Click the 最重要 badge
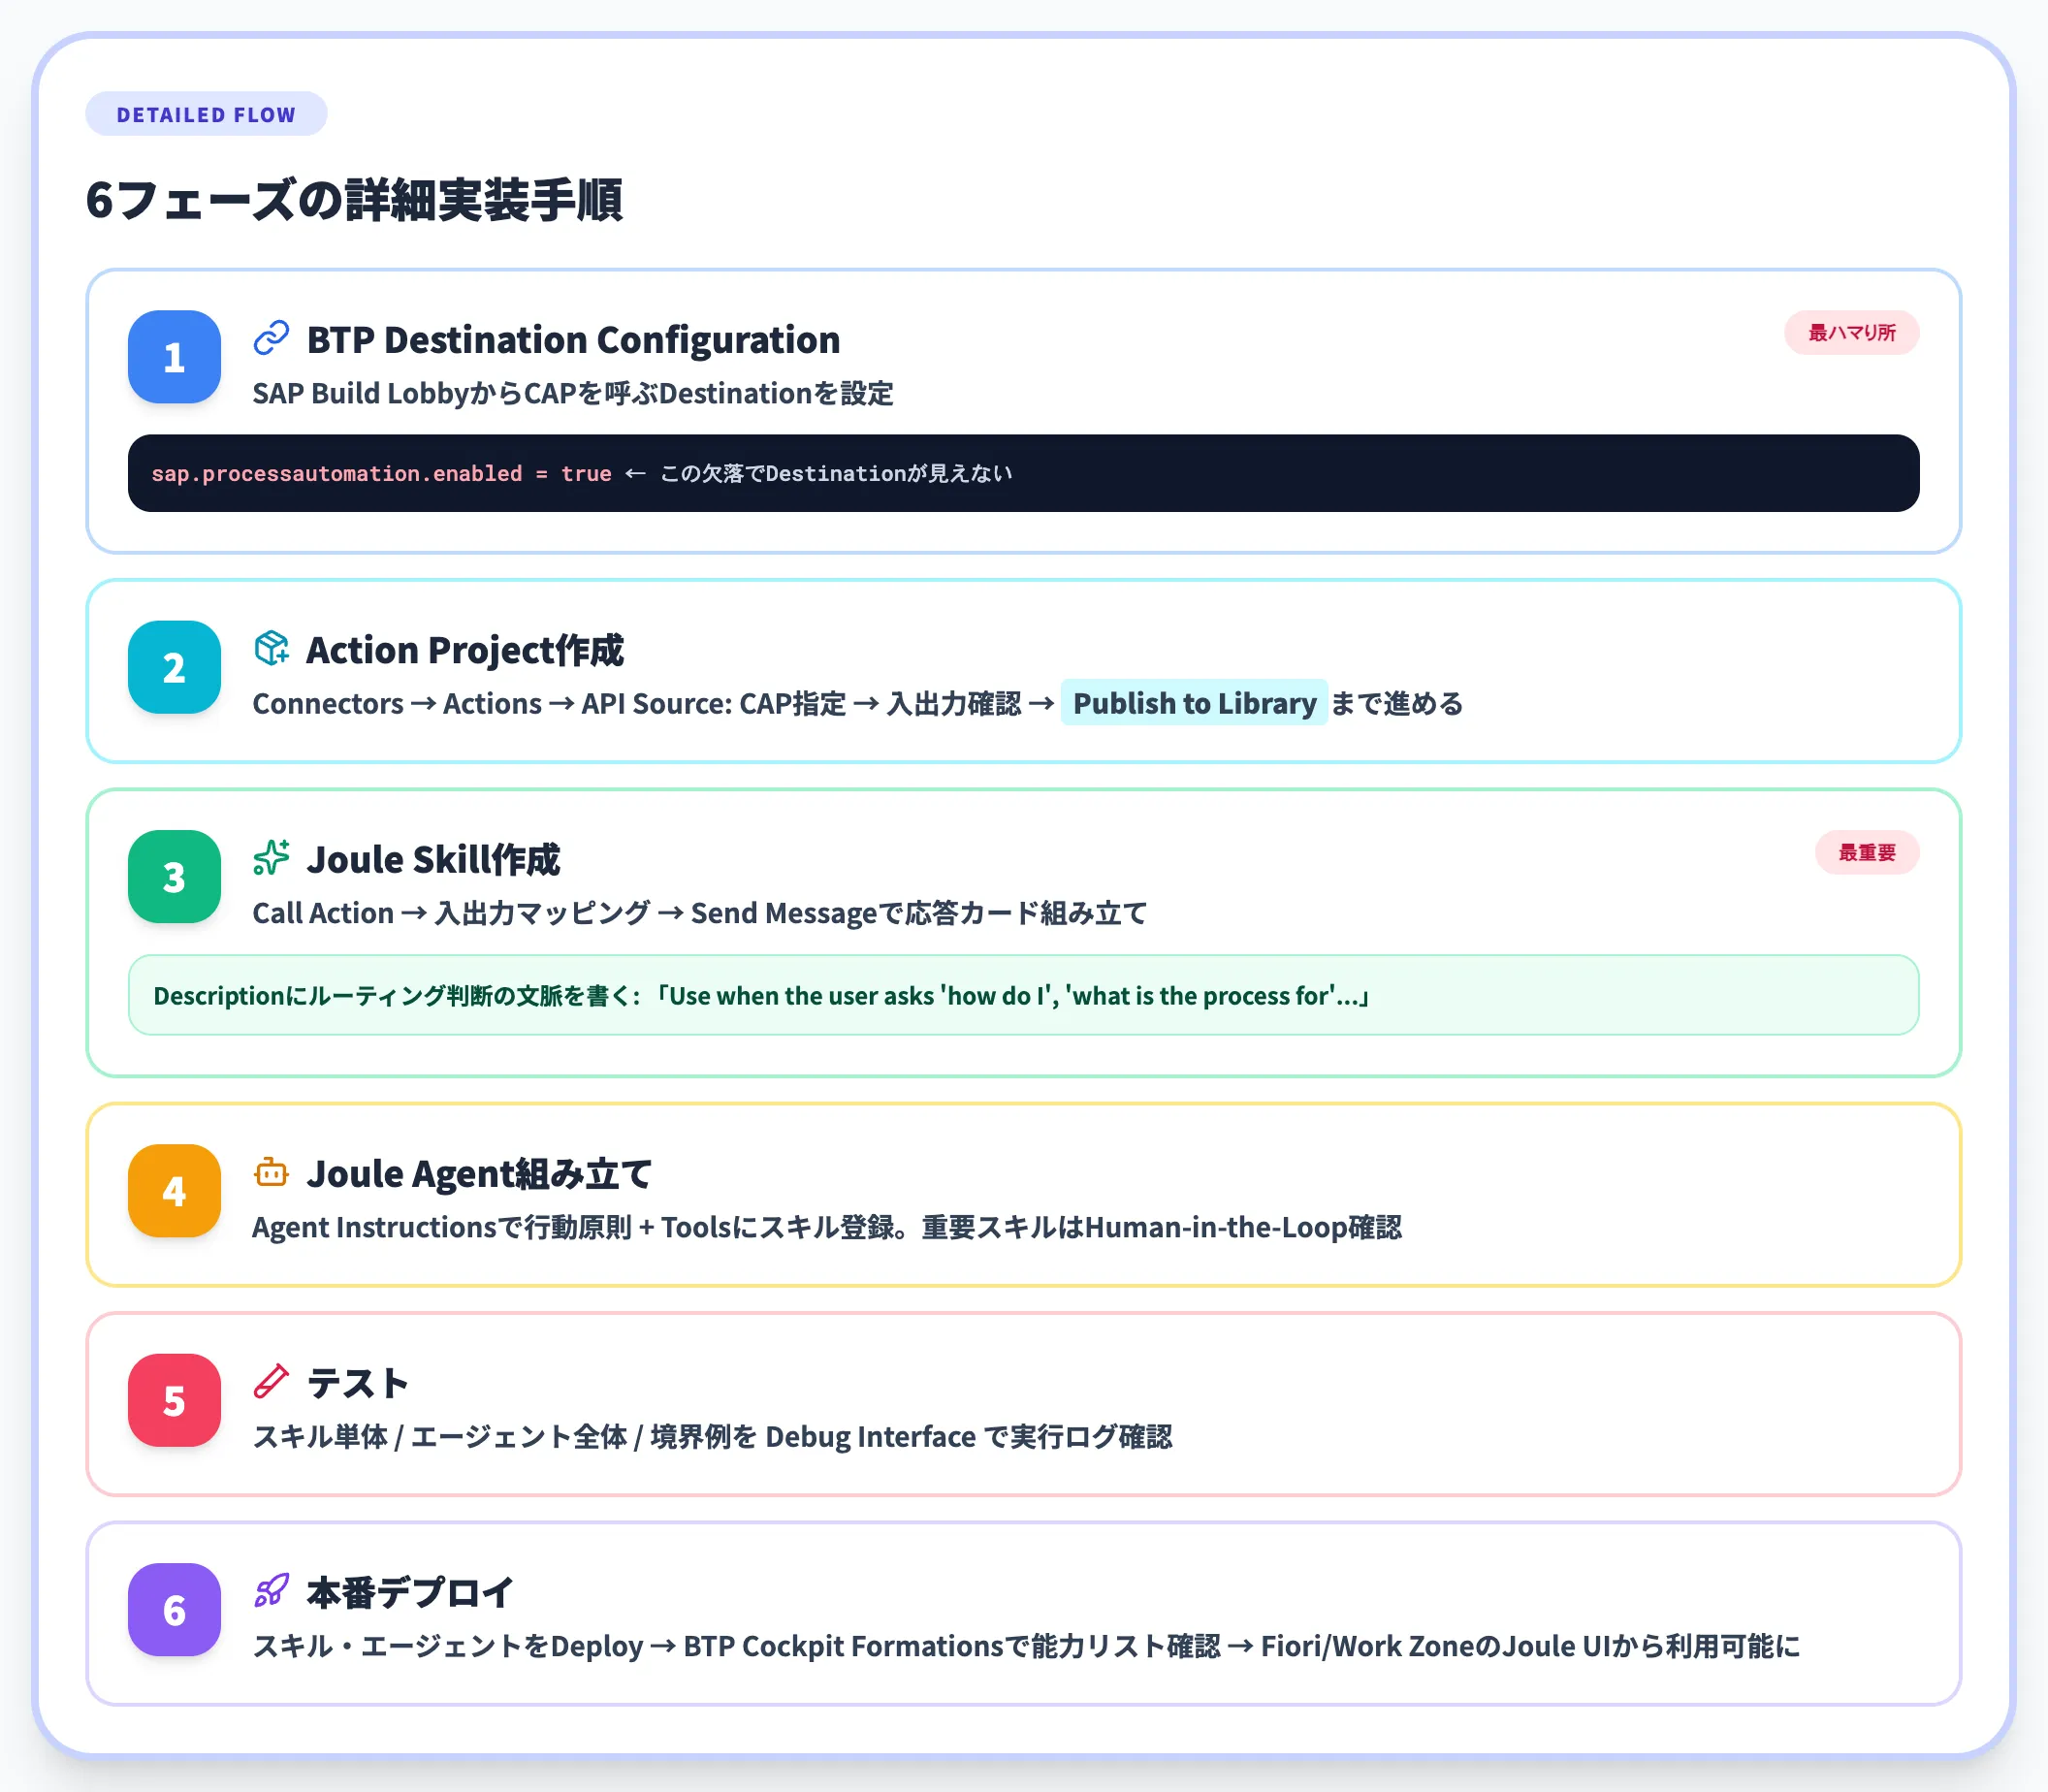This screenshot has height=1792, width=2048. [1867, 852]
